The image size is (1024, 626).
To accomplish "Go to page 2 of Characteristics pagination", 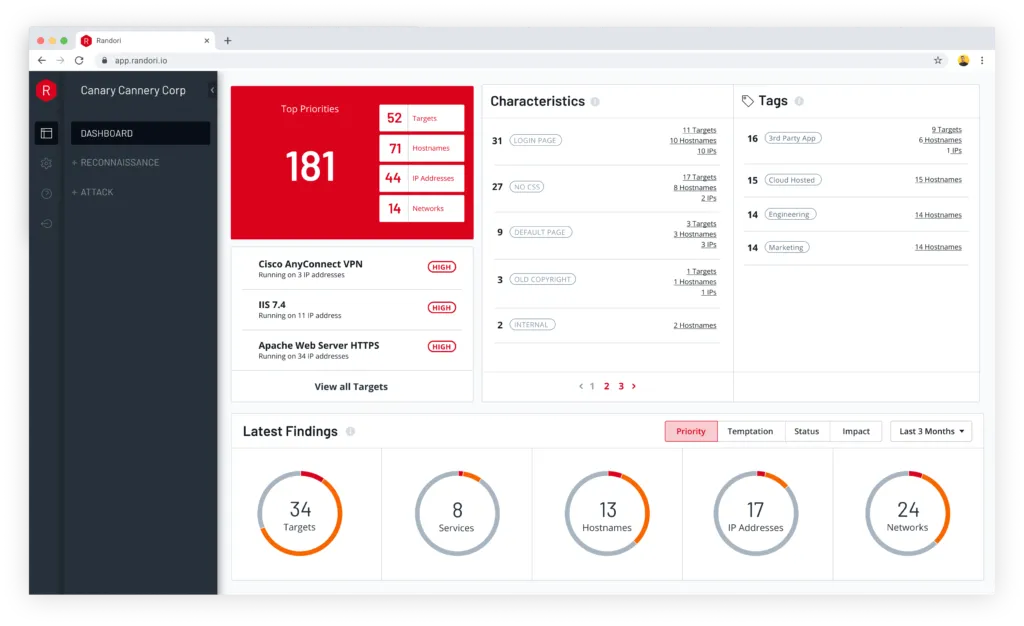I will [606, 385].
